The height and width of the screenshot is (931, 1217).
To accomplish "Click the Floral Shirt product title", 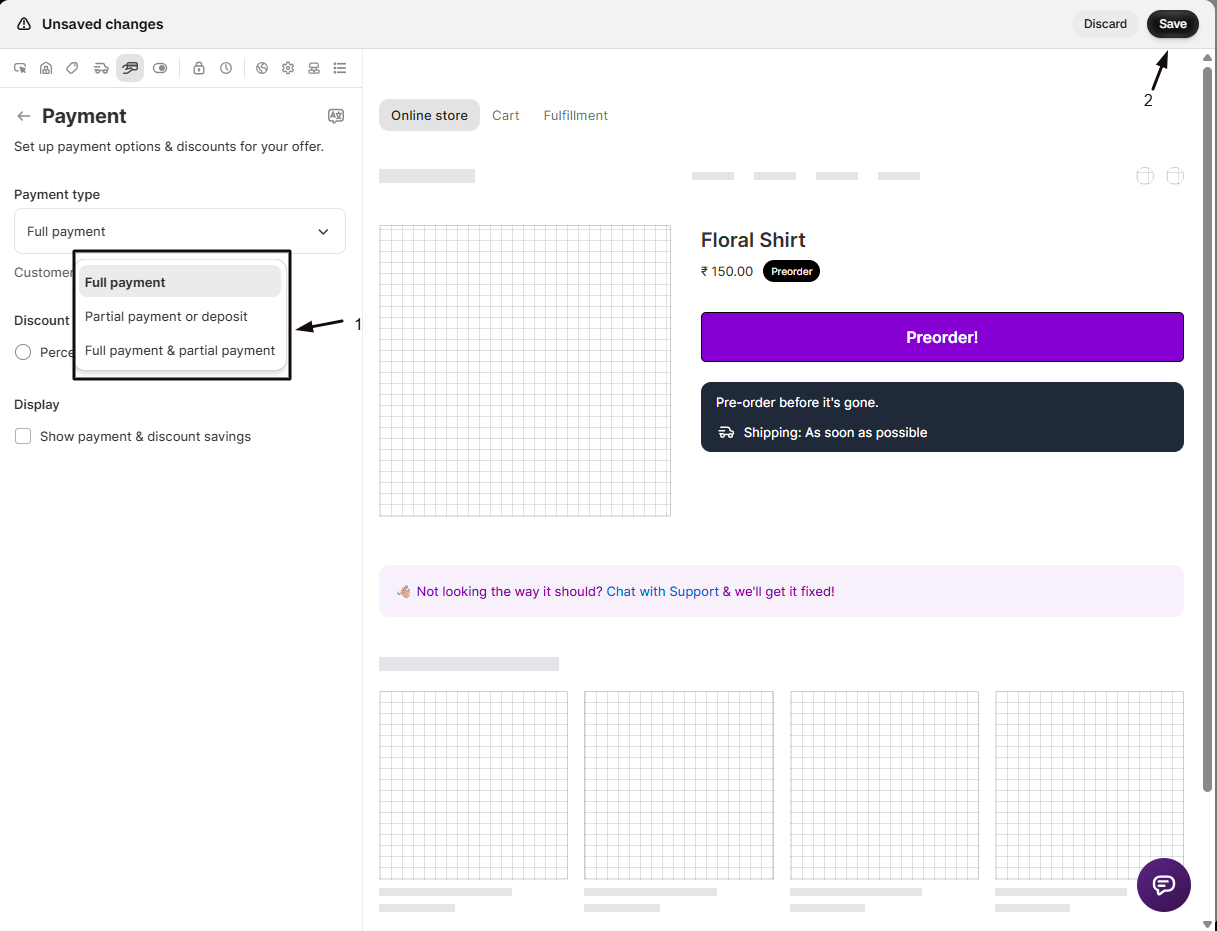I will 753,240.
